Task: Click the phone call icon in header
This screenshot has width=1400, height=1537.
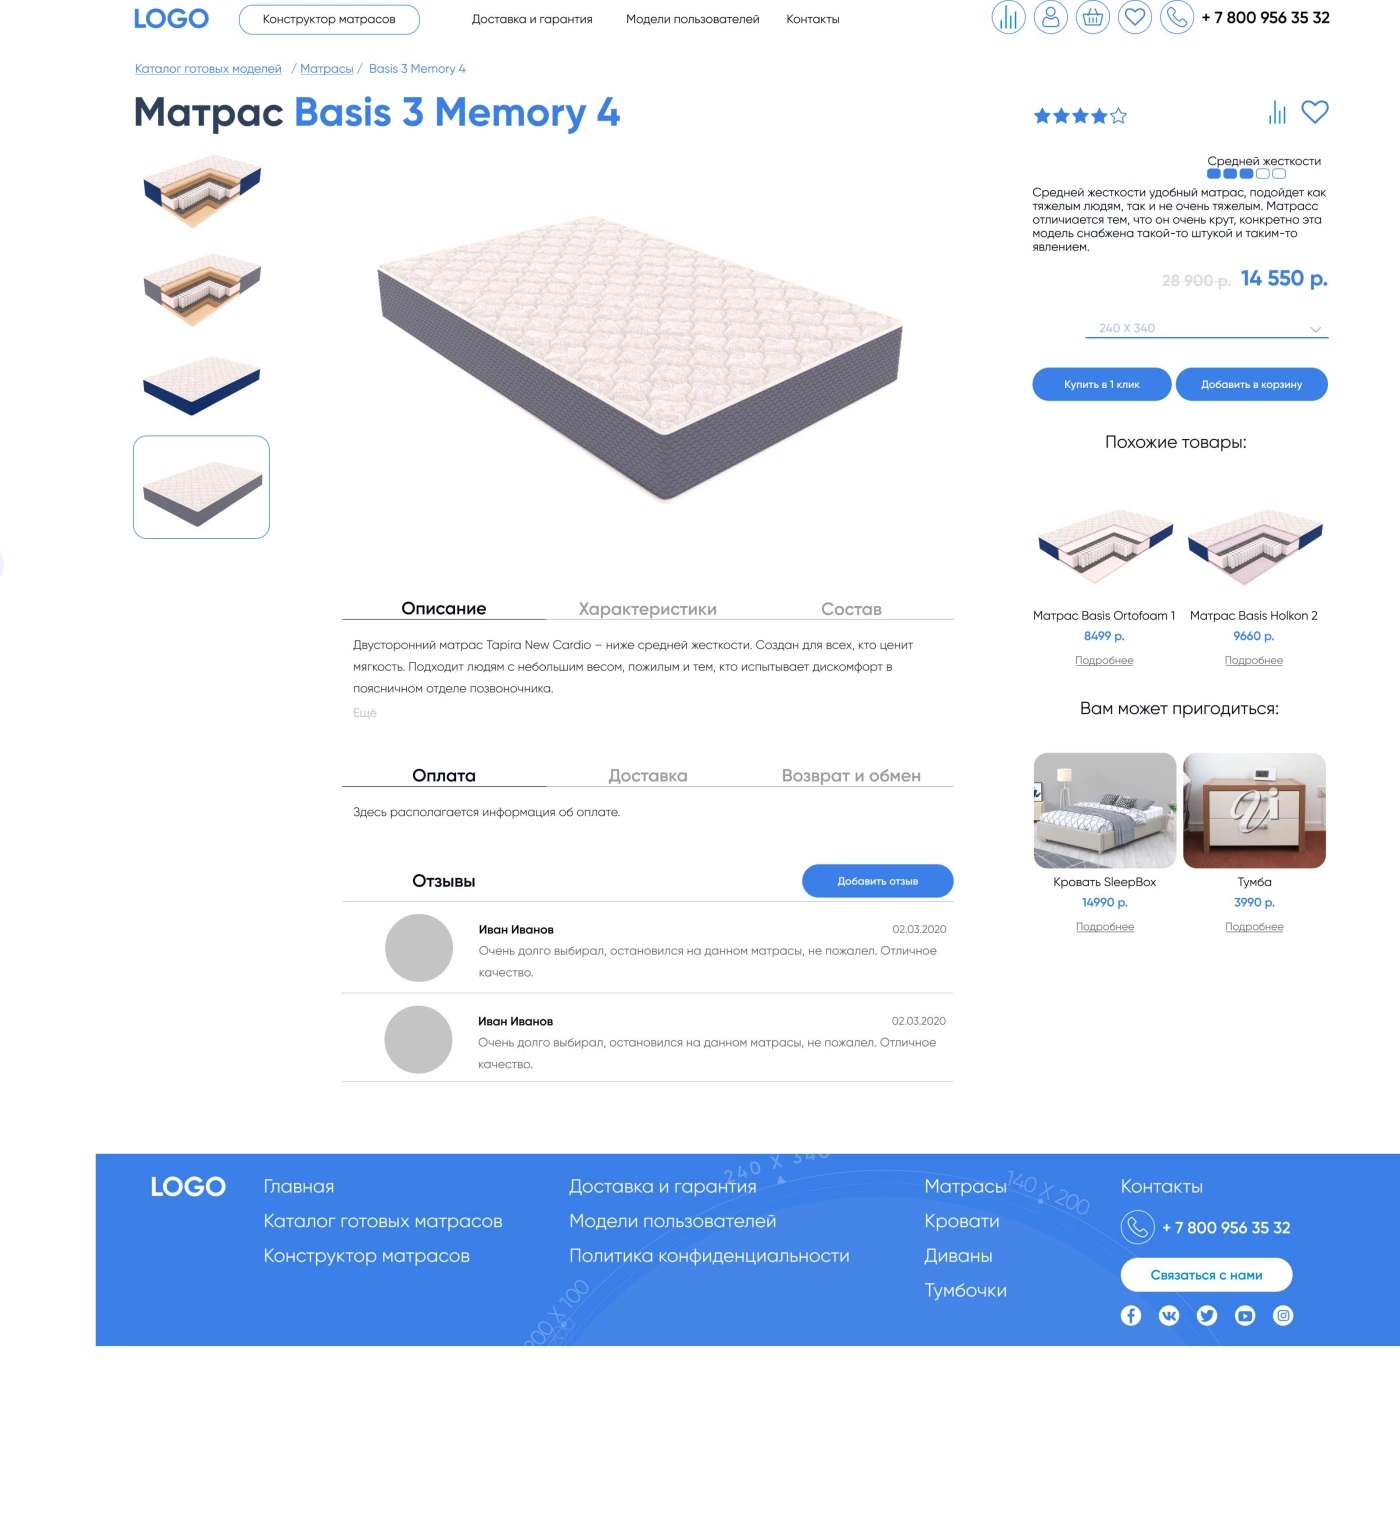Action: coord(1177,17)
